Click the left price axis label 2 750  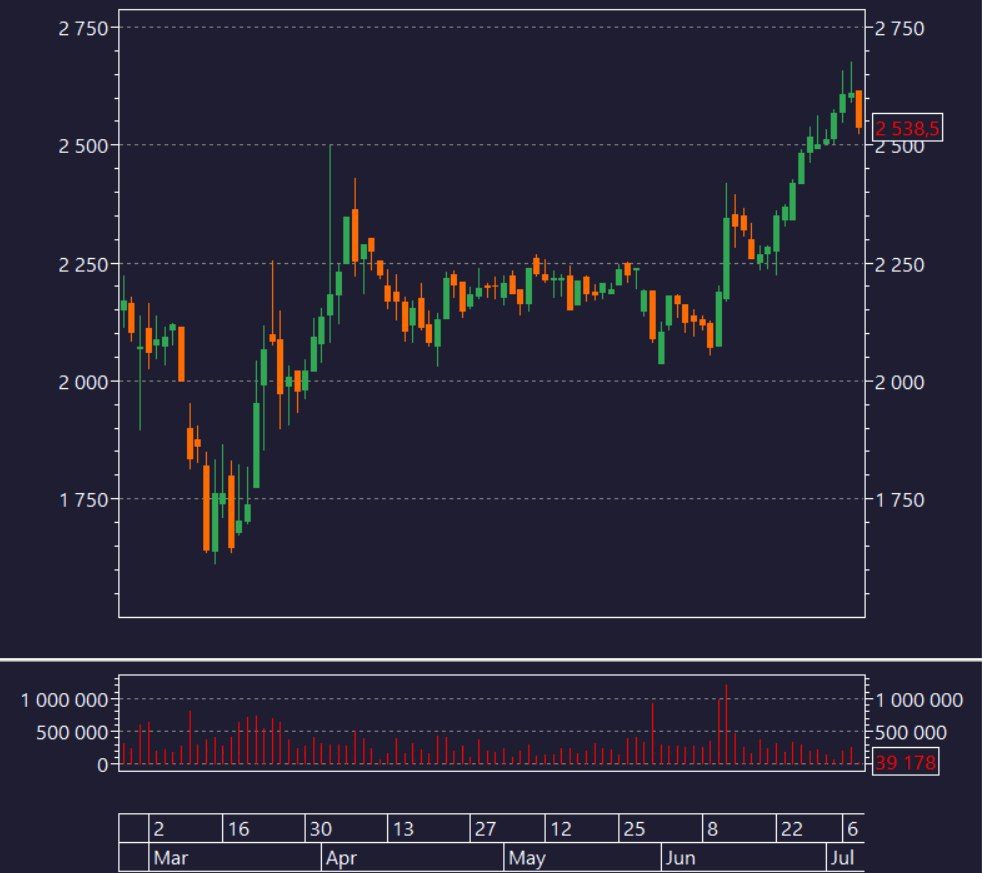coord(83,28)
